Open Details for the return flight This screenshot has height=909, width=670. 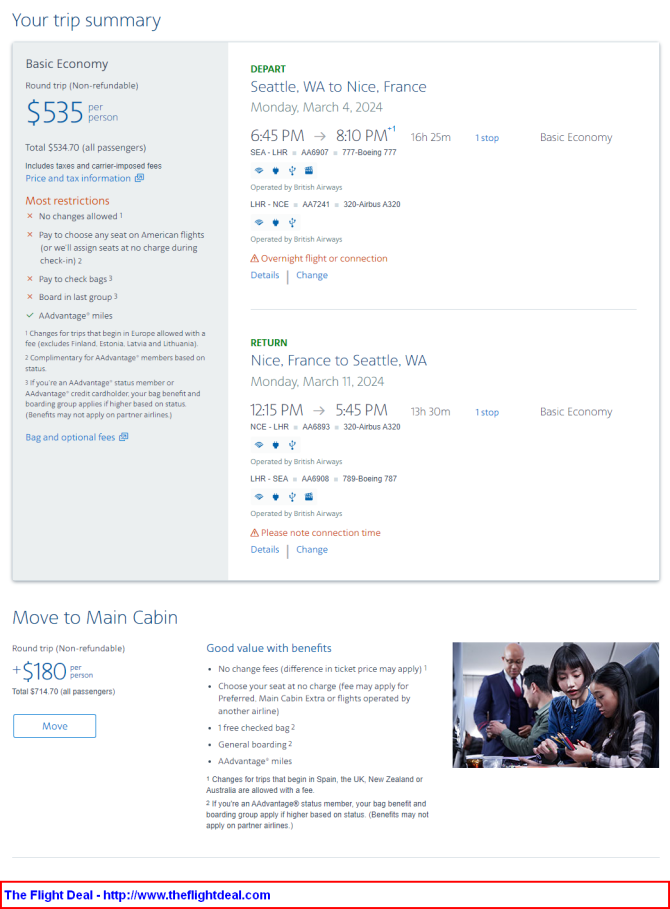pyautogui.click(x=265, y=550)
